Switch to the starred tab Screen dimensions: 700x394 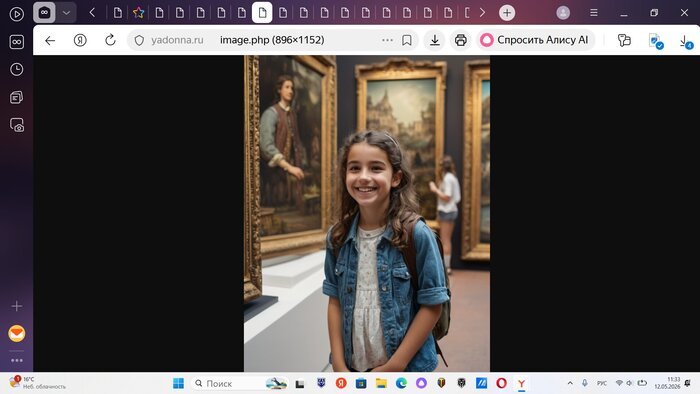[138, 12]
